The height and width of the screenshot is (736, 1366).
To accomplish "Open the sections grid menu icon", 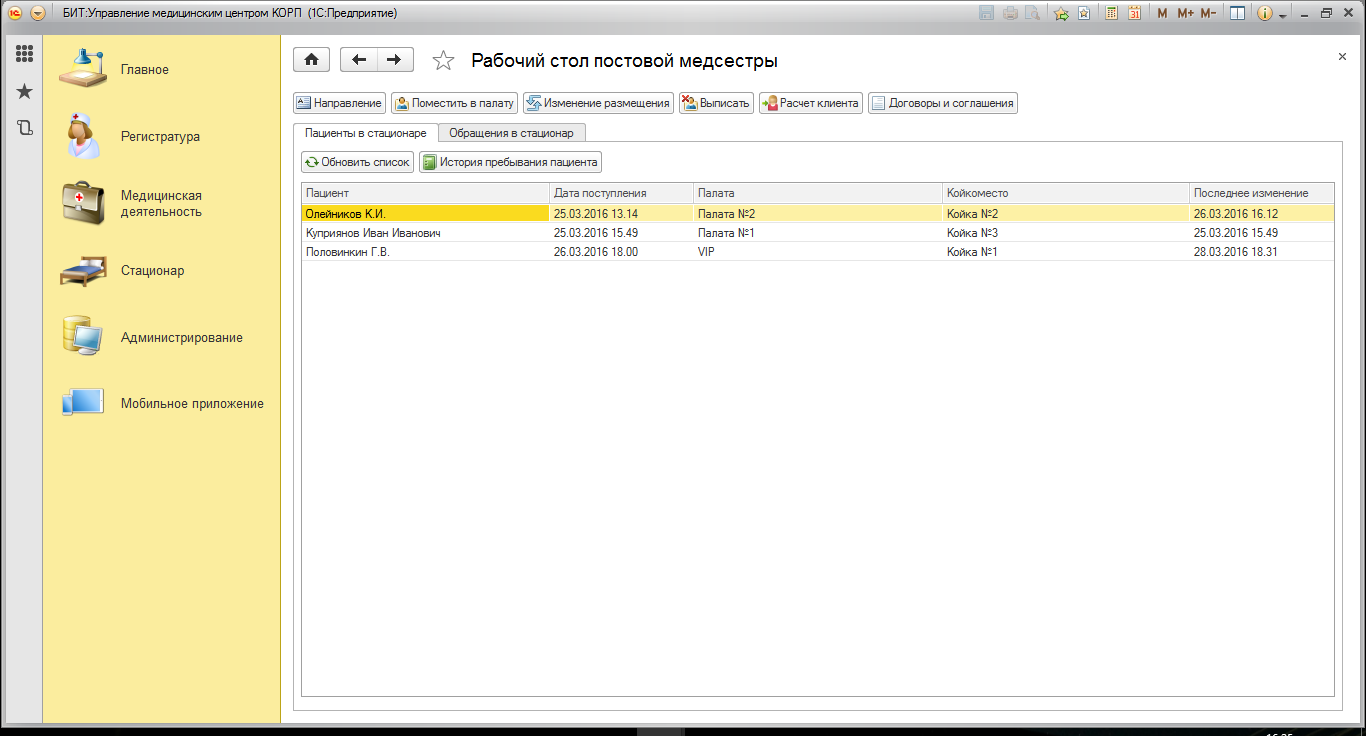I will (x=24, y=54).
